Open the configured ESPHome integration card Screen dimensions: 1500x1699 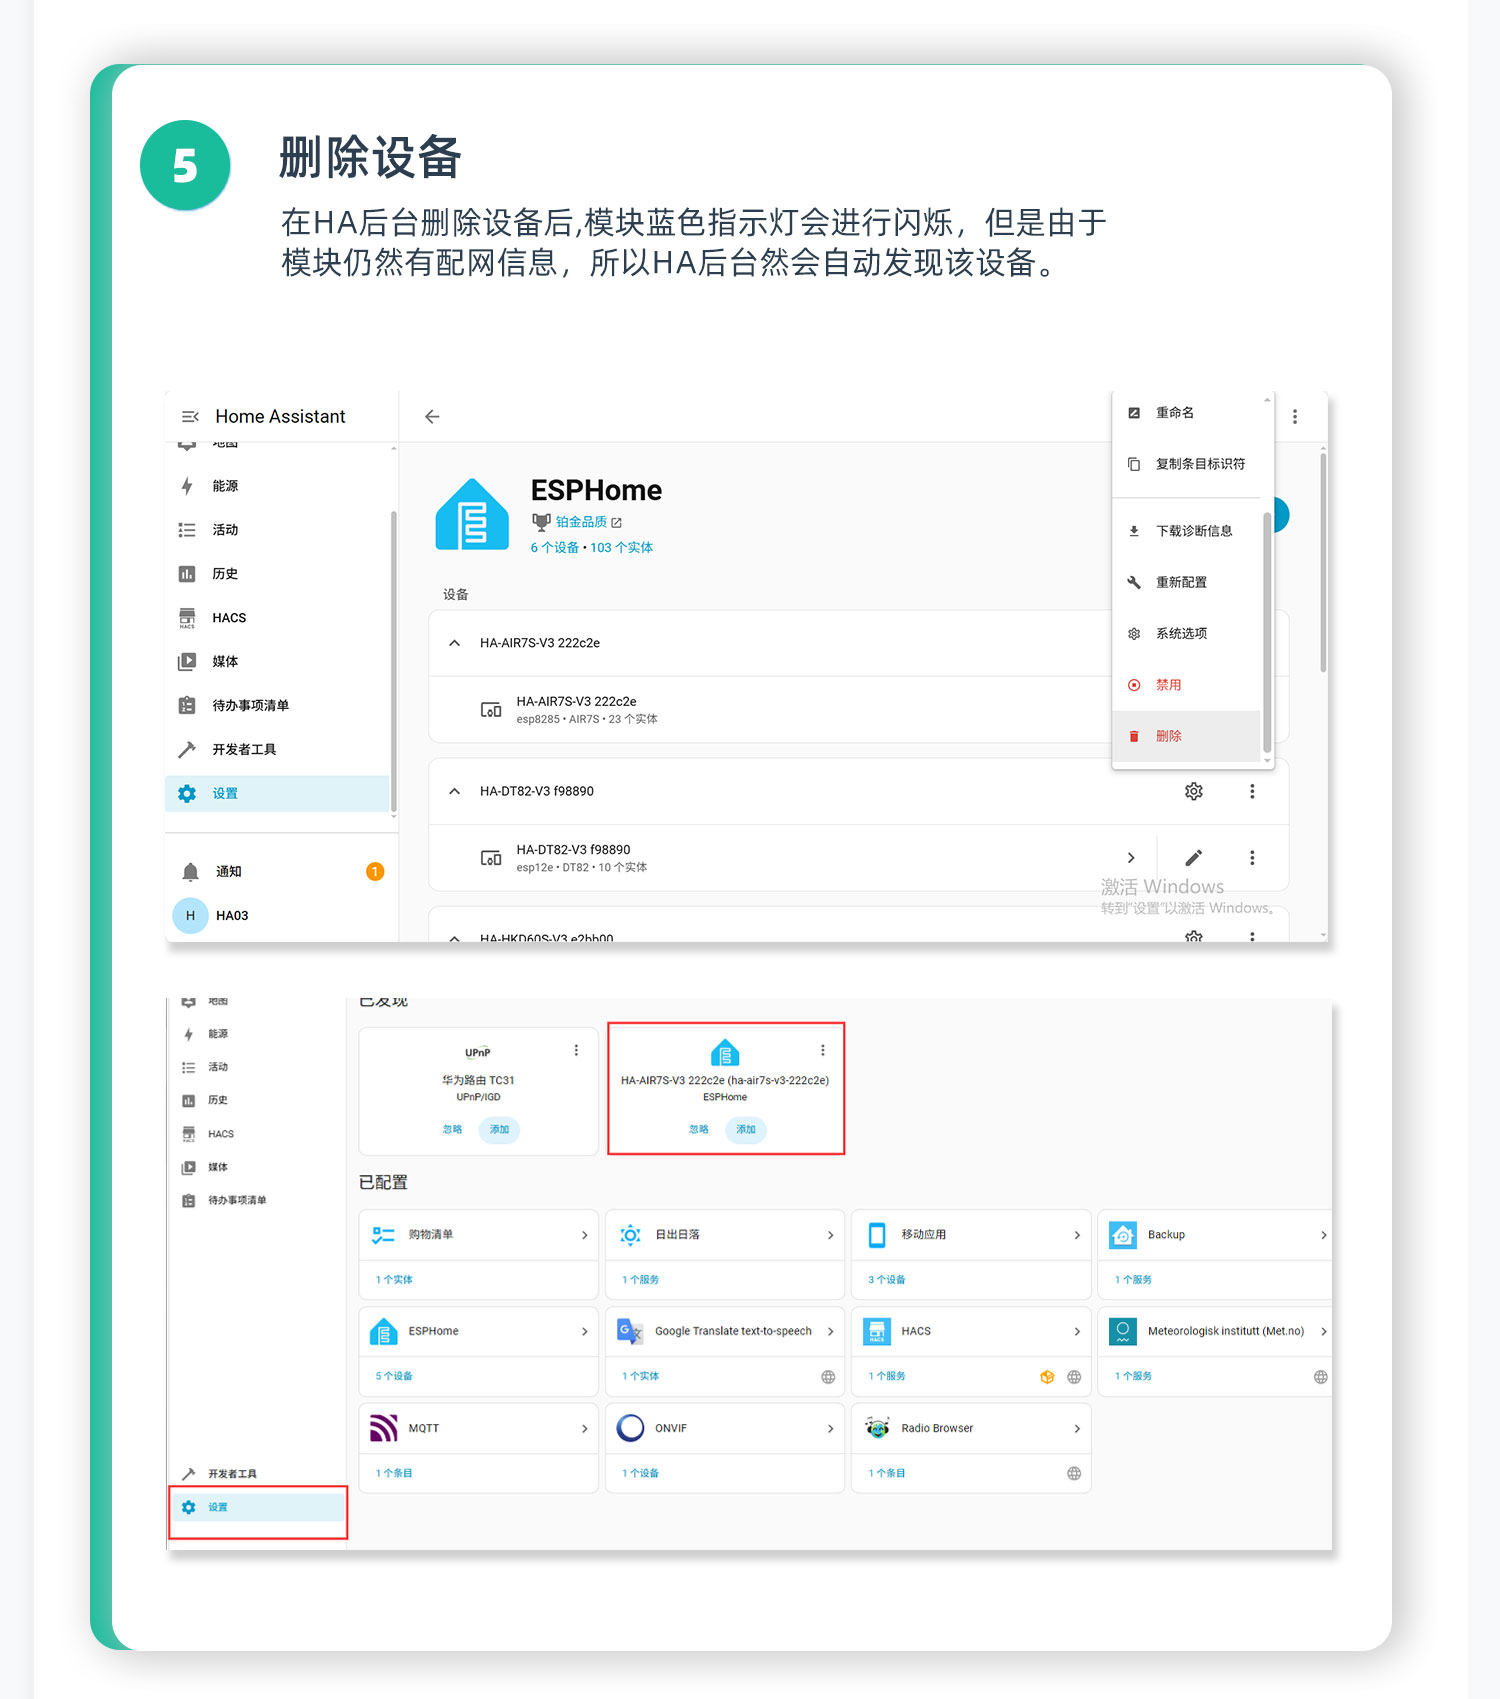click(479, 1332)
